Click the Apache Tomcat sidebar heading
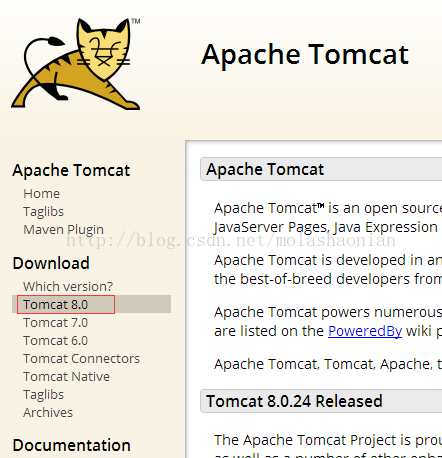This screenshot has width=442, height=458. tap(71, 170)
